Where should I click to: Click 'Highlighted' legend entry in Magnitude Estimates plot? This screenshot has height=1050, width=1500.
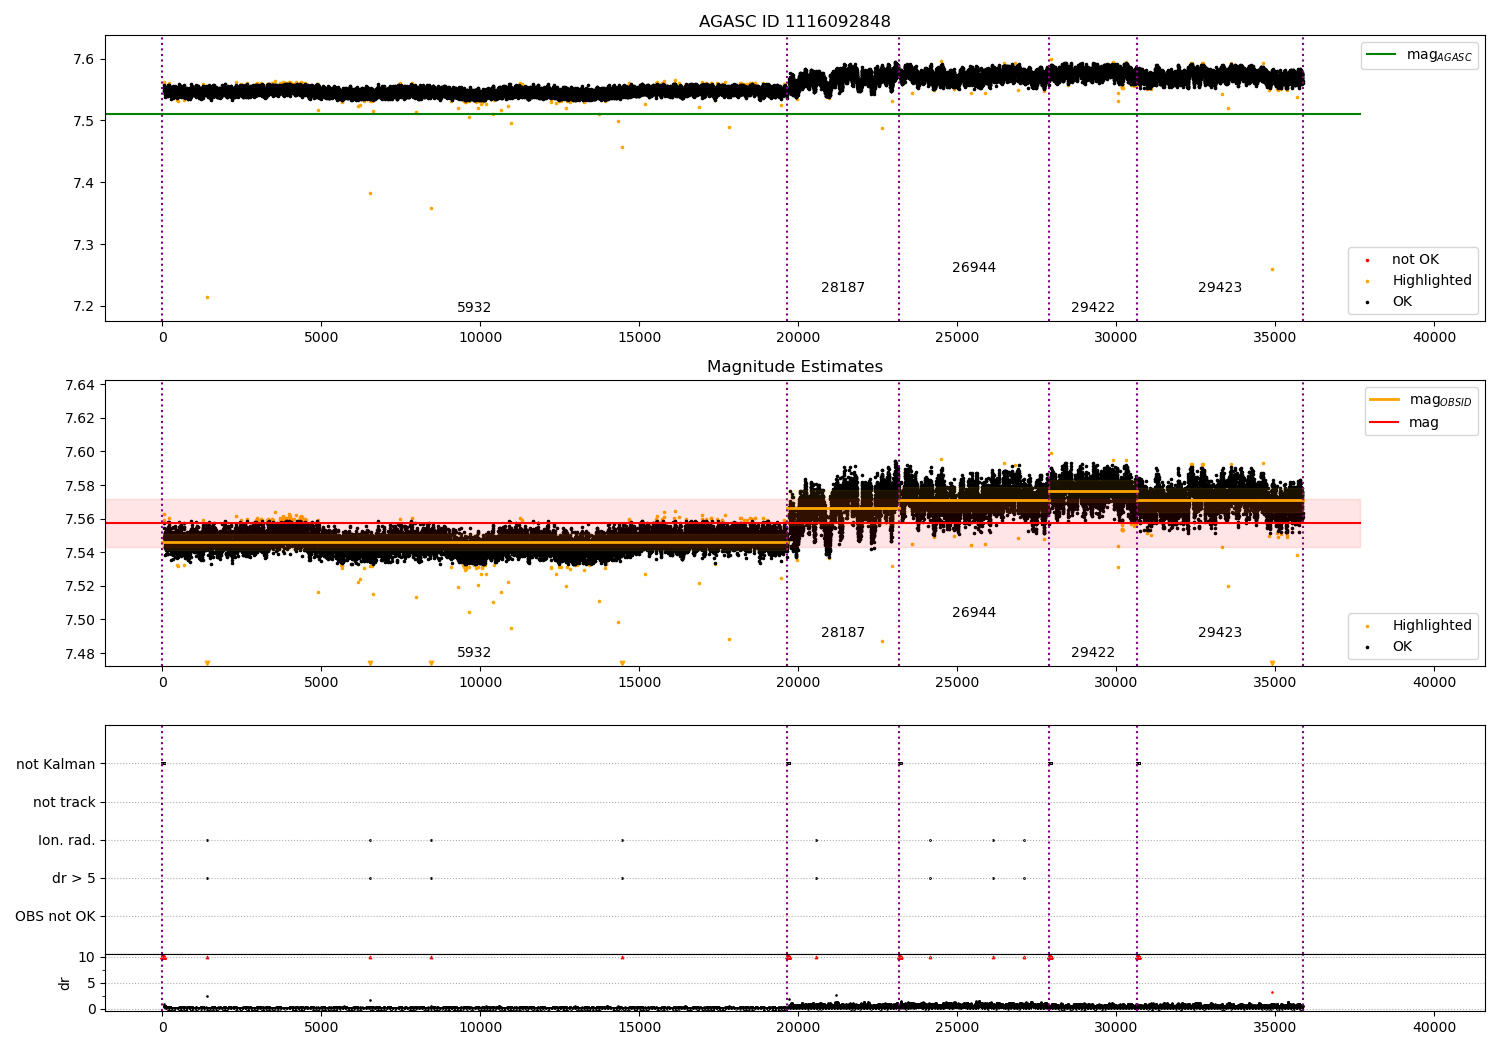coord(1431,626)
